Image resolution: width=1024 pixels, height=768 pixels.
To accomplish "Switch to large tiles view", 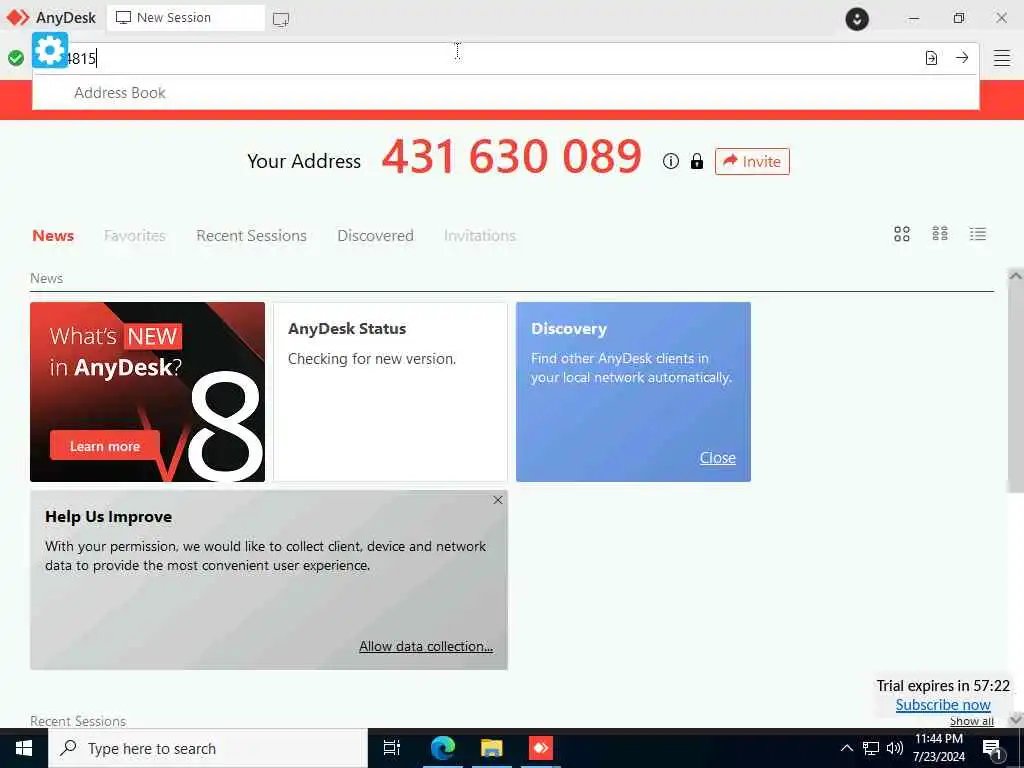I will pyautogui.click(x=902, y=234).
